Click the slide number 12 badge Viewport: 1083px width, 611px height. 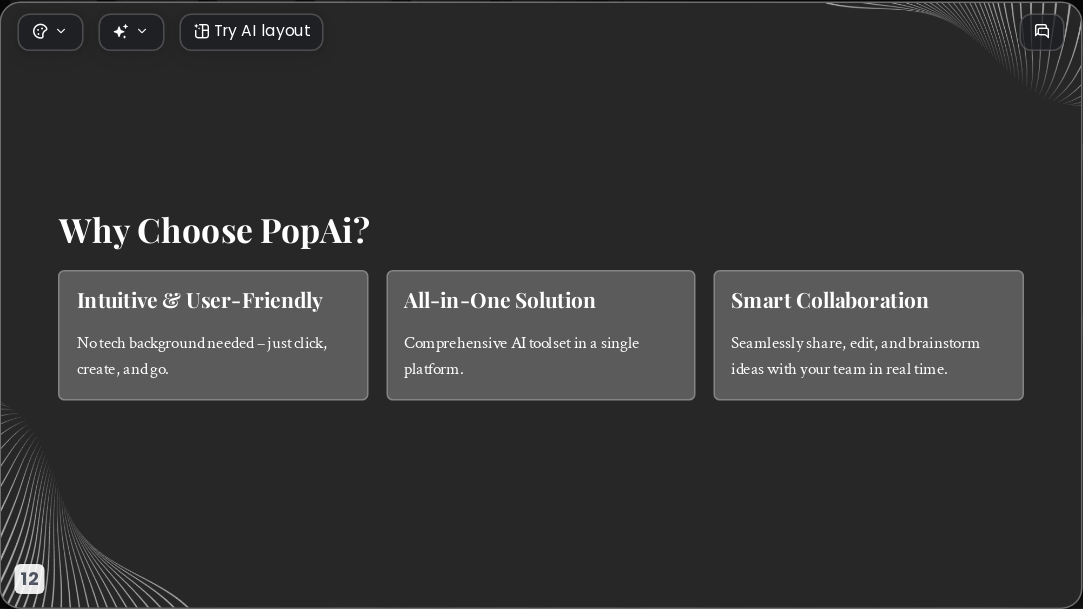tap(29, 579)
